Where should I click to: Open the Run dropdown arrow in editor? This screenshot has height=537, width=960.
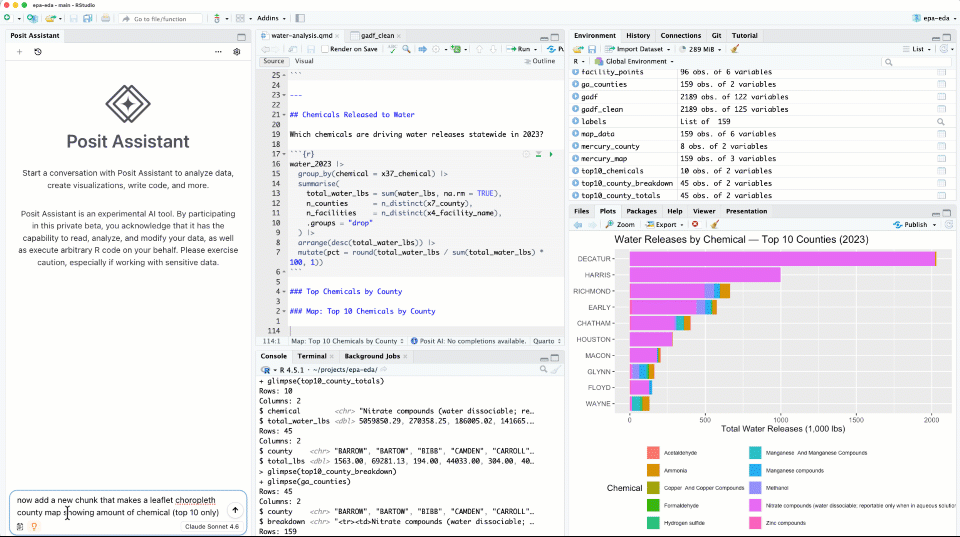[536, 49]
